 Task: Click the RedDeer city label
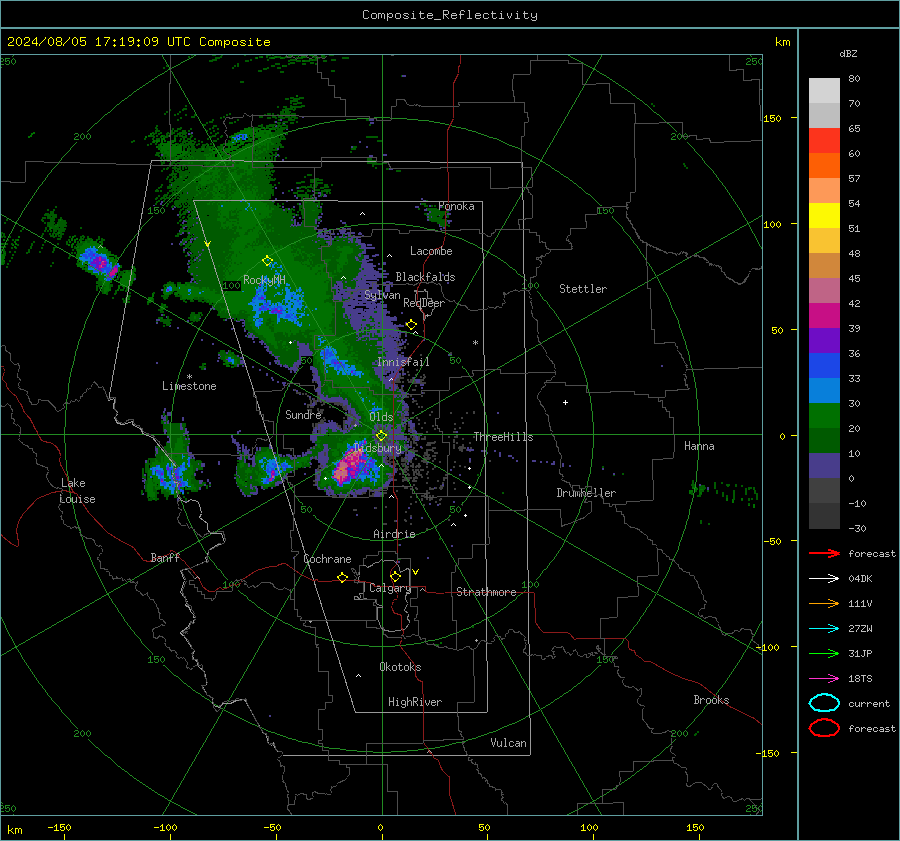pyautogui.click(x=424, y=303)
